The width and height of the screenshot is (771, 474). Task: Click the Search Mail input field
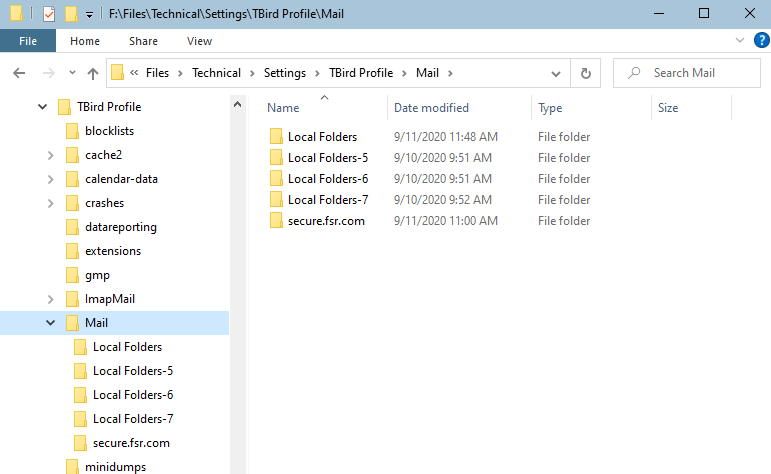tap(687, 73)
